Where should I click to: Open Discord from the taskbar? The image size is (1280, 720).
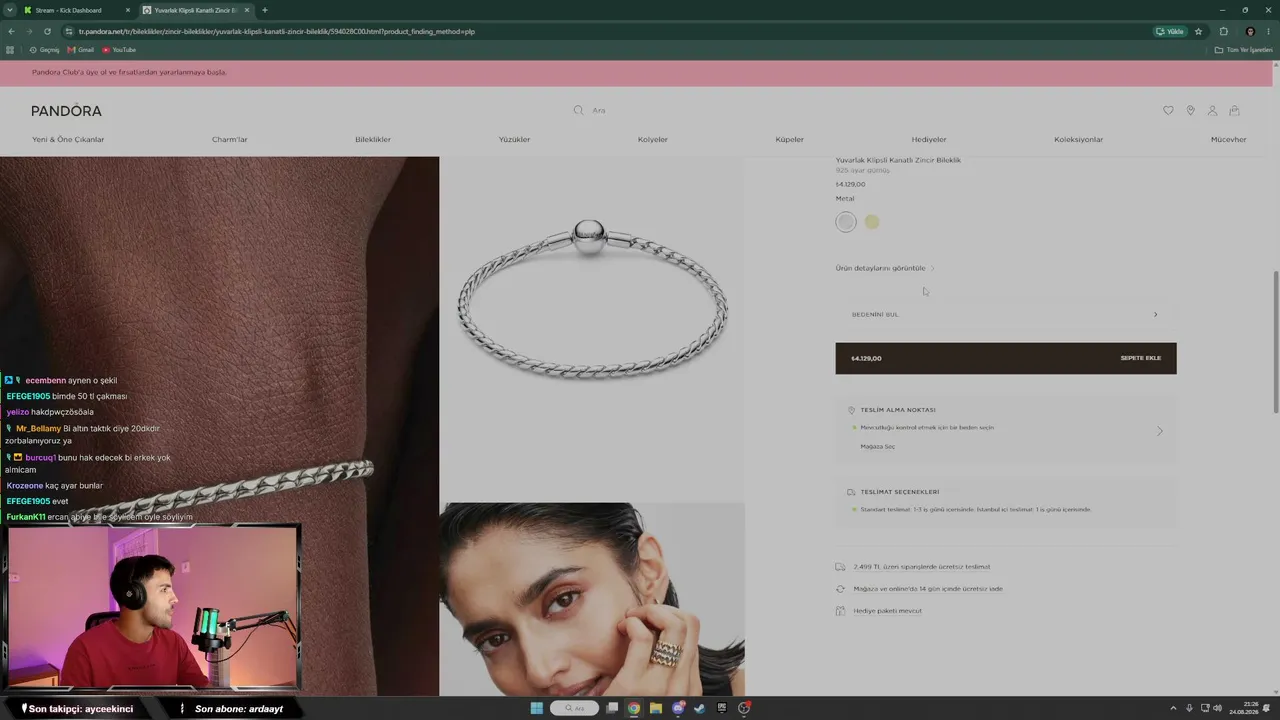point(678,708)
